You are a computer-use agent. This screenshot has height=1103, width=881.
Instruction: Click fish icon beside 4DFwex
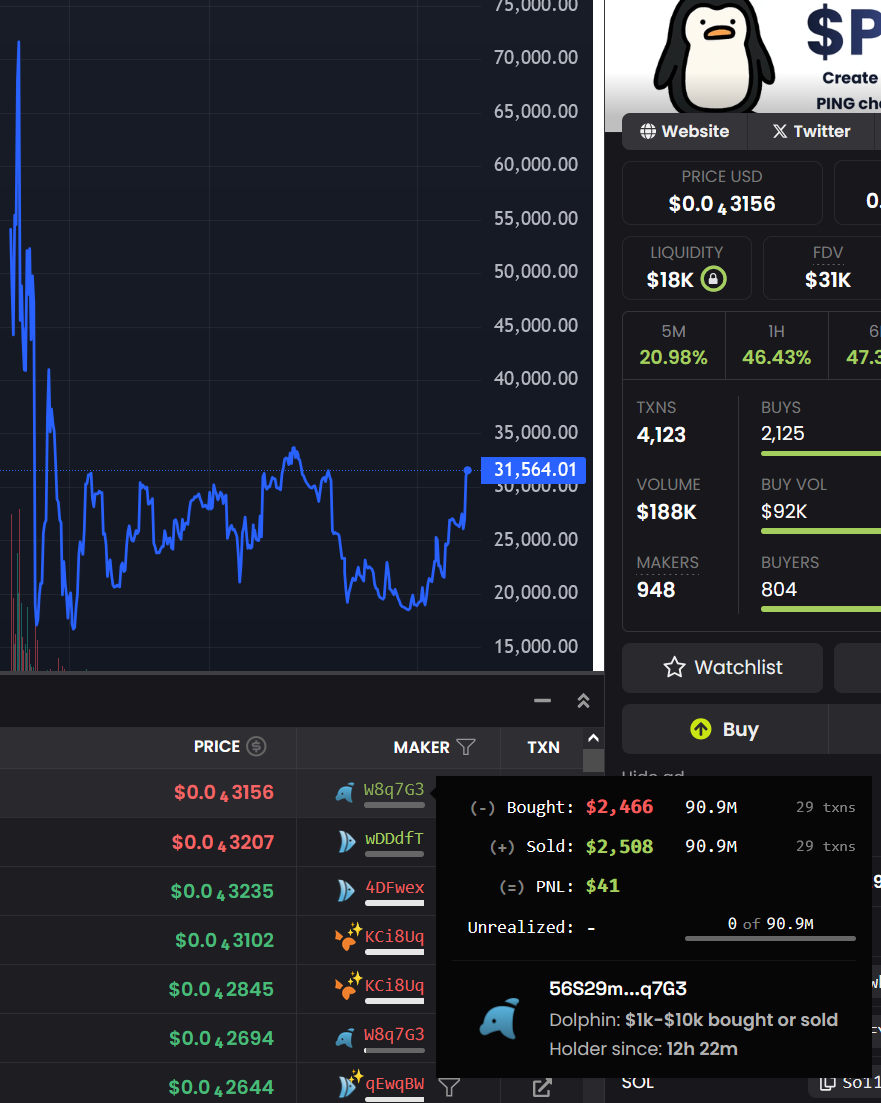tap(346, 891)
